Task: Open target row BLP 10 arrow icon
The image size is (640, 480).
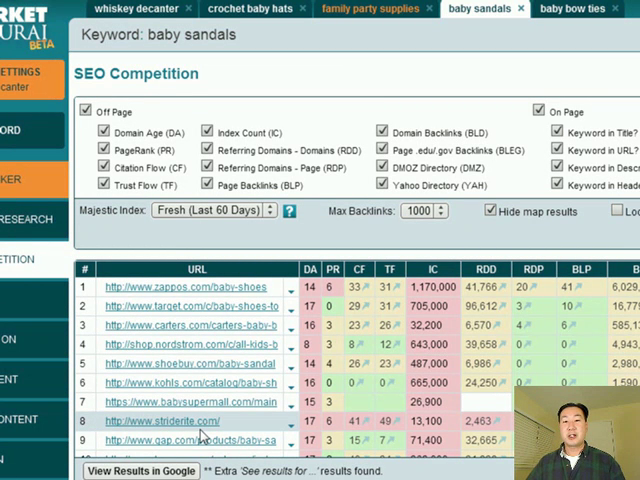Action: [x=578, y=306]
